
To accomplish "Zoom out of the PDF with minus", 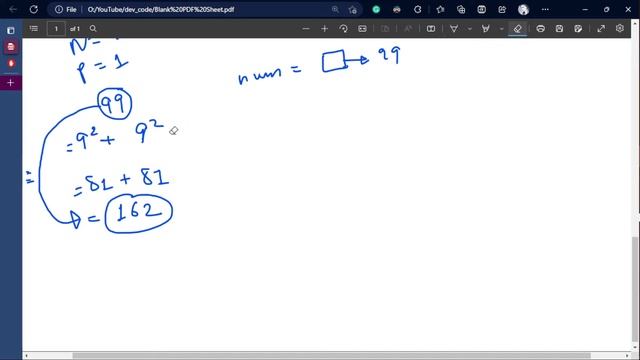I will (306, 29).
